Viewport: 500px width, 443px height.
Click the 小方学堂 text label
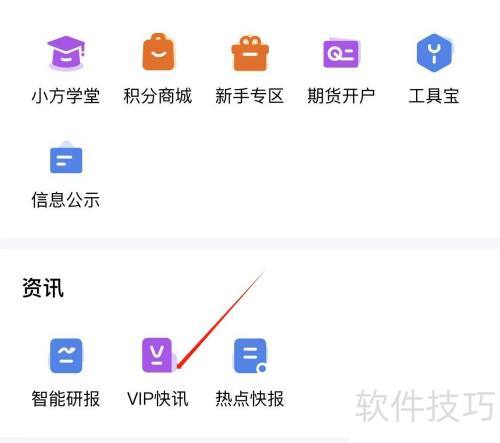point(66,96)
